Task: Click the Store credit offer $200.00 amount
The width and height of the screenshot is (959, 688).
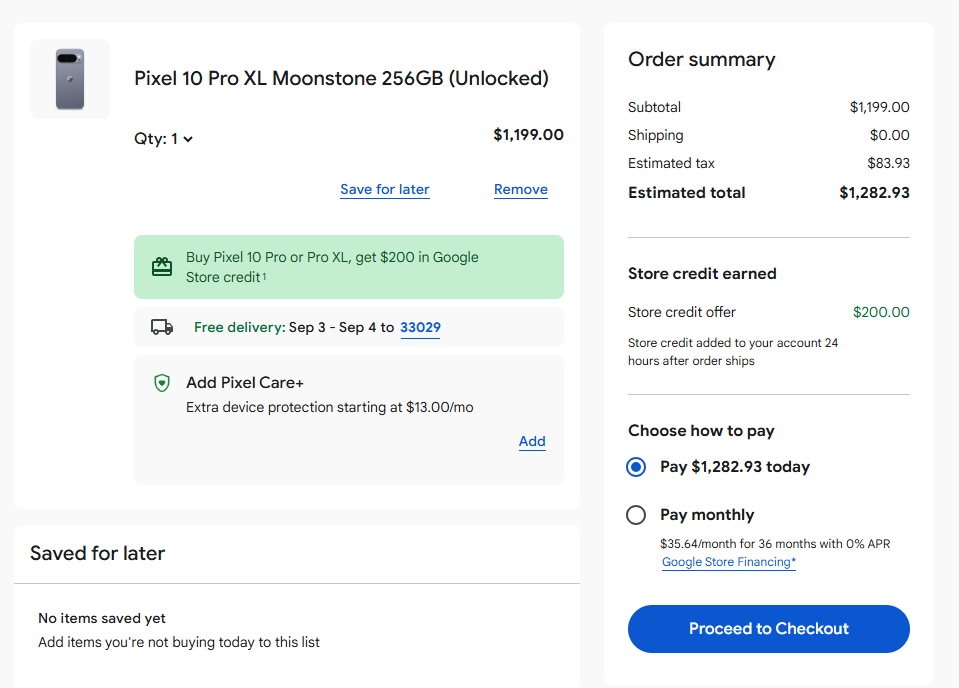Action: click(x=881, y=312)
